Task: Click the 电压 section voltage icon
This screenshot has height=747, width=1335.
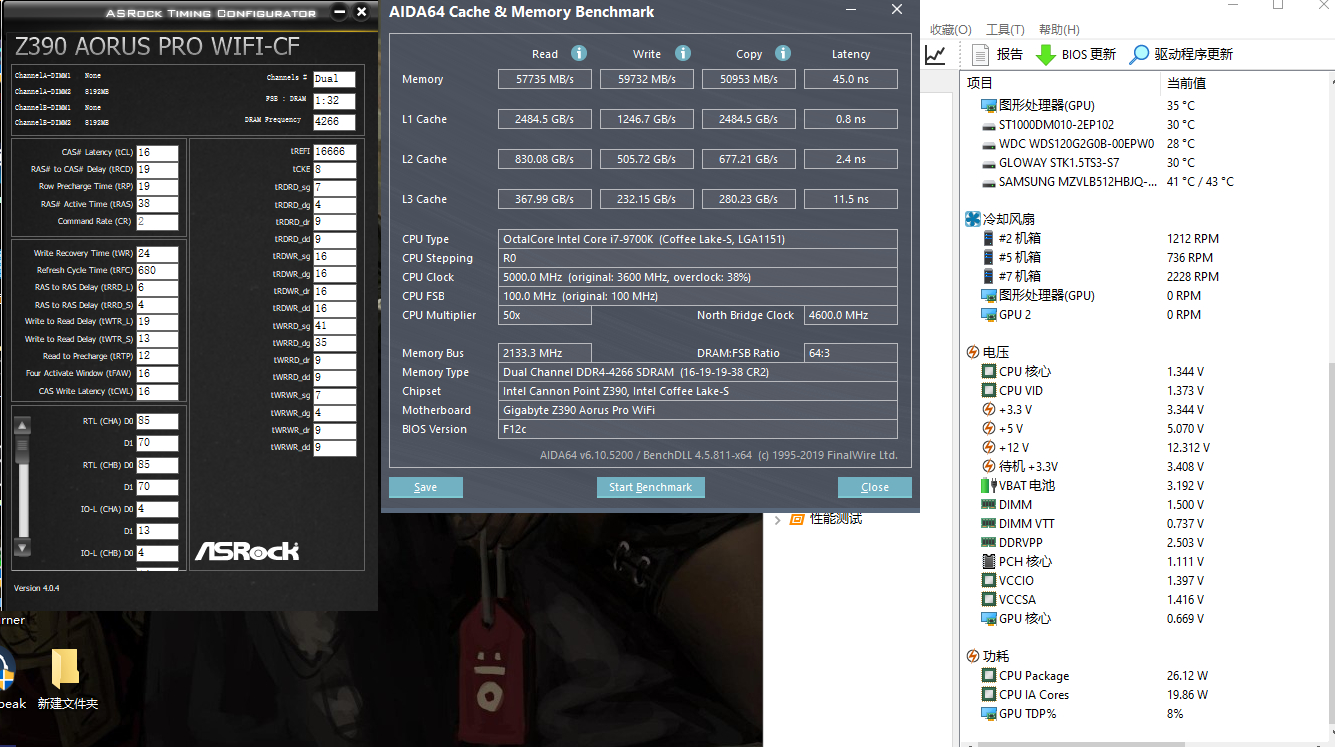Action: click(973, 352)
